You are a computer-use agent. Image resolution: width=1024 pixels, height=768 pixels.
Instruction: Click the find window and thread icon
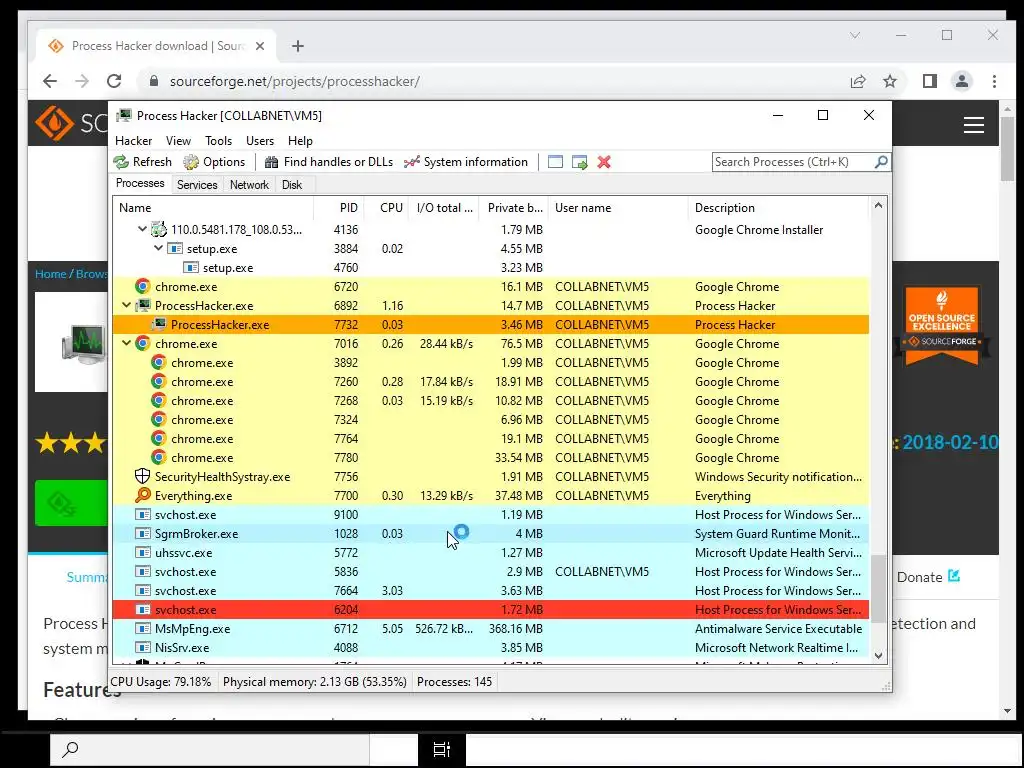[579, 162]
